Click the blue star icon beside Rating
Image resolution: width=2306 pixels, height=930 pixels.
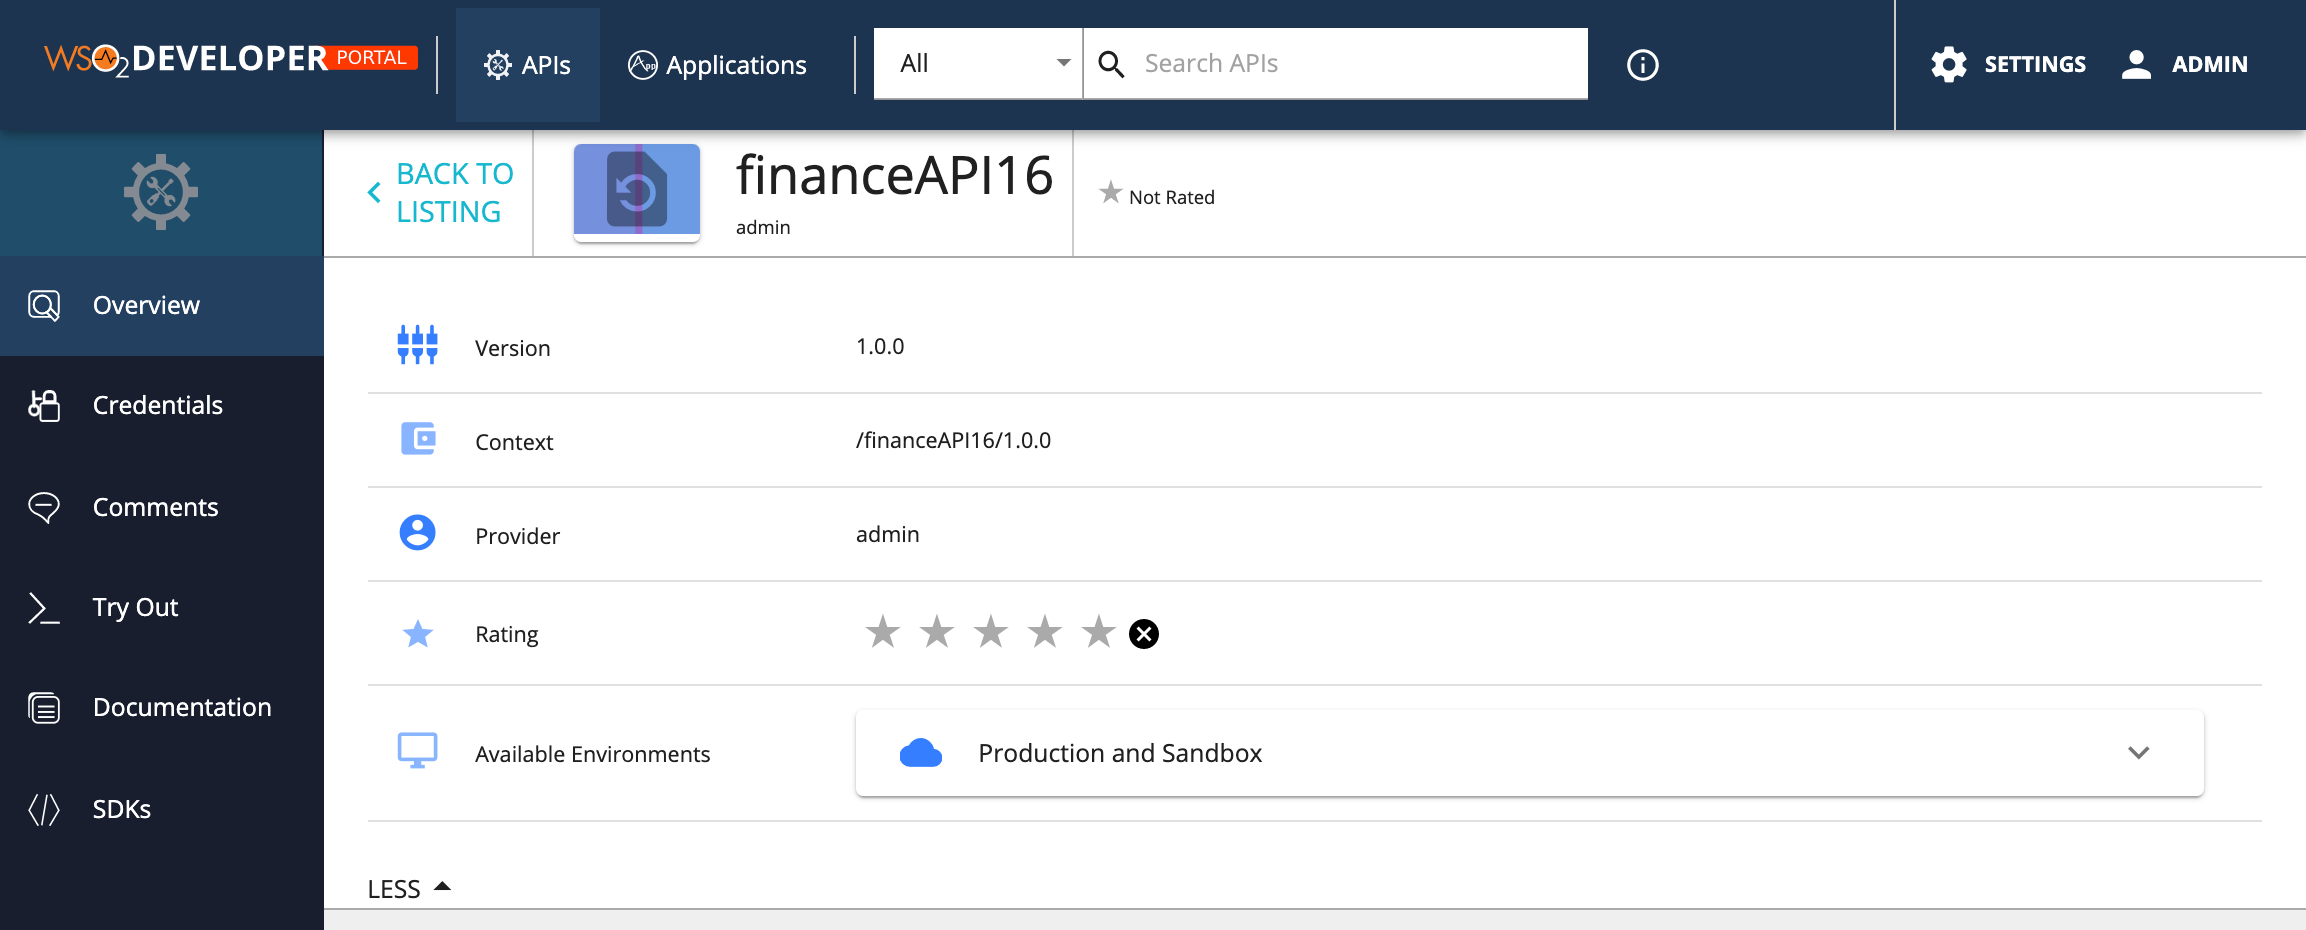(417, 633)
